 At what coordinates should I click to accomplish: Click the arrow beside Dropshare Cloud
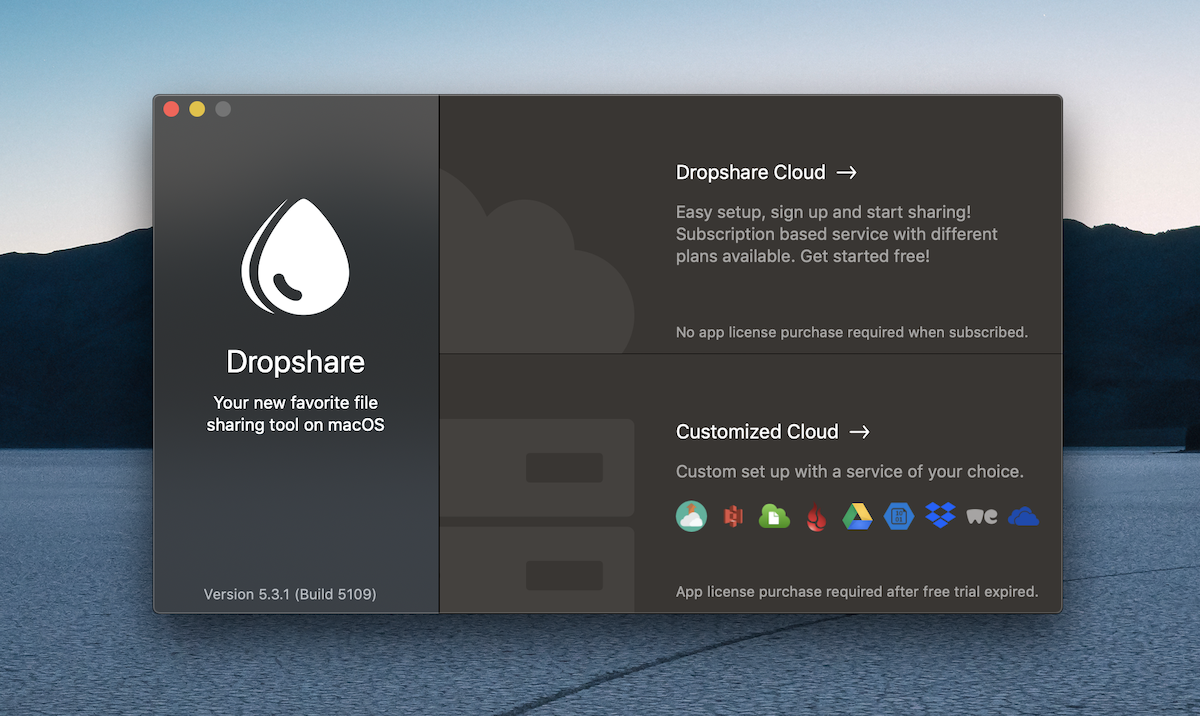tap(847, 172)
